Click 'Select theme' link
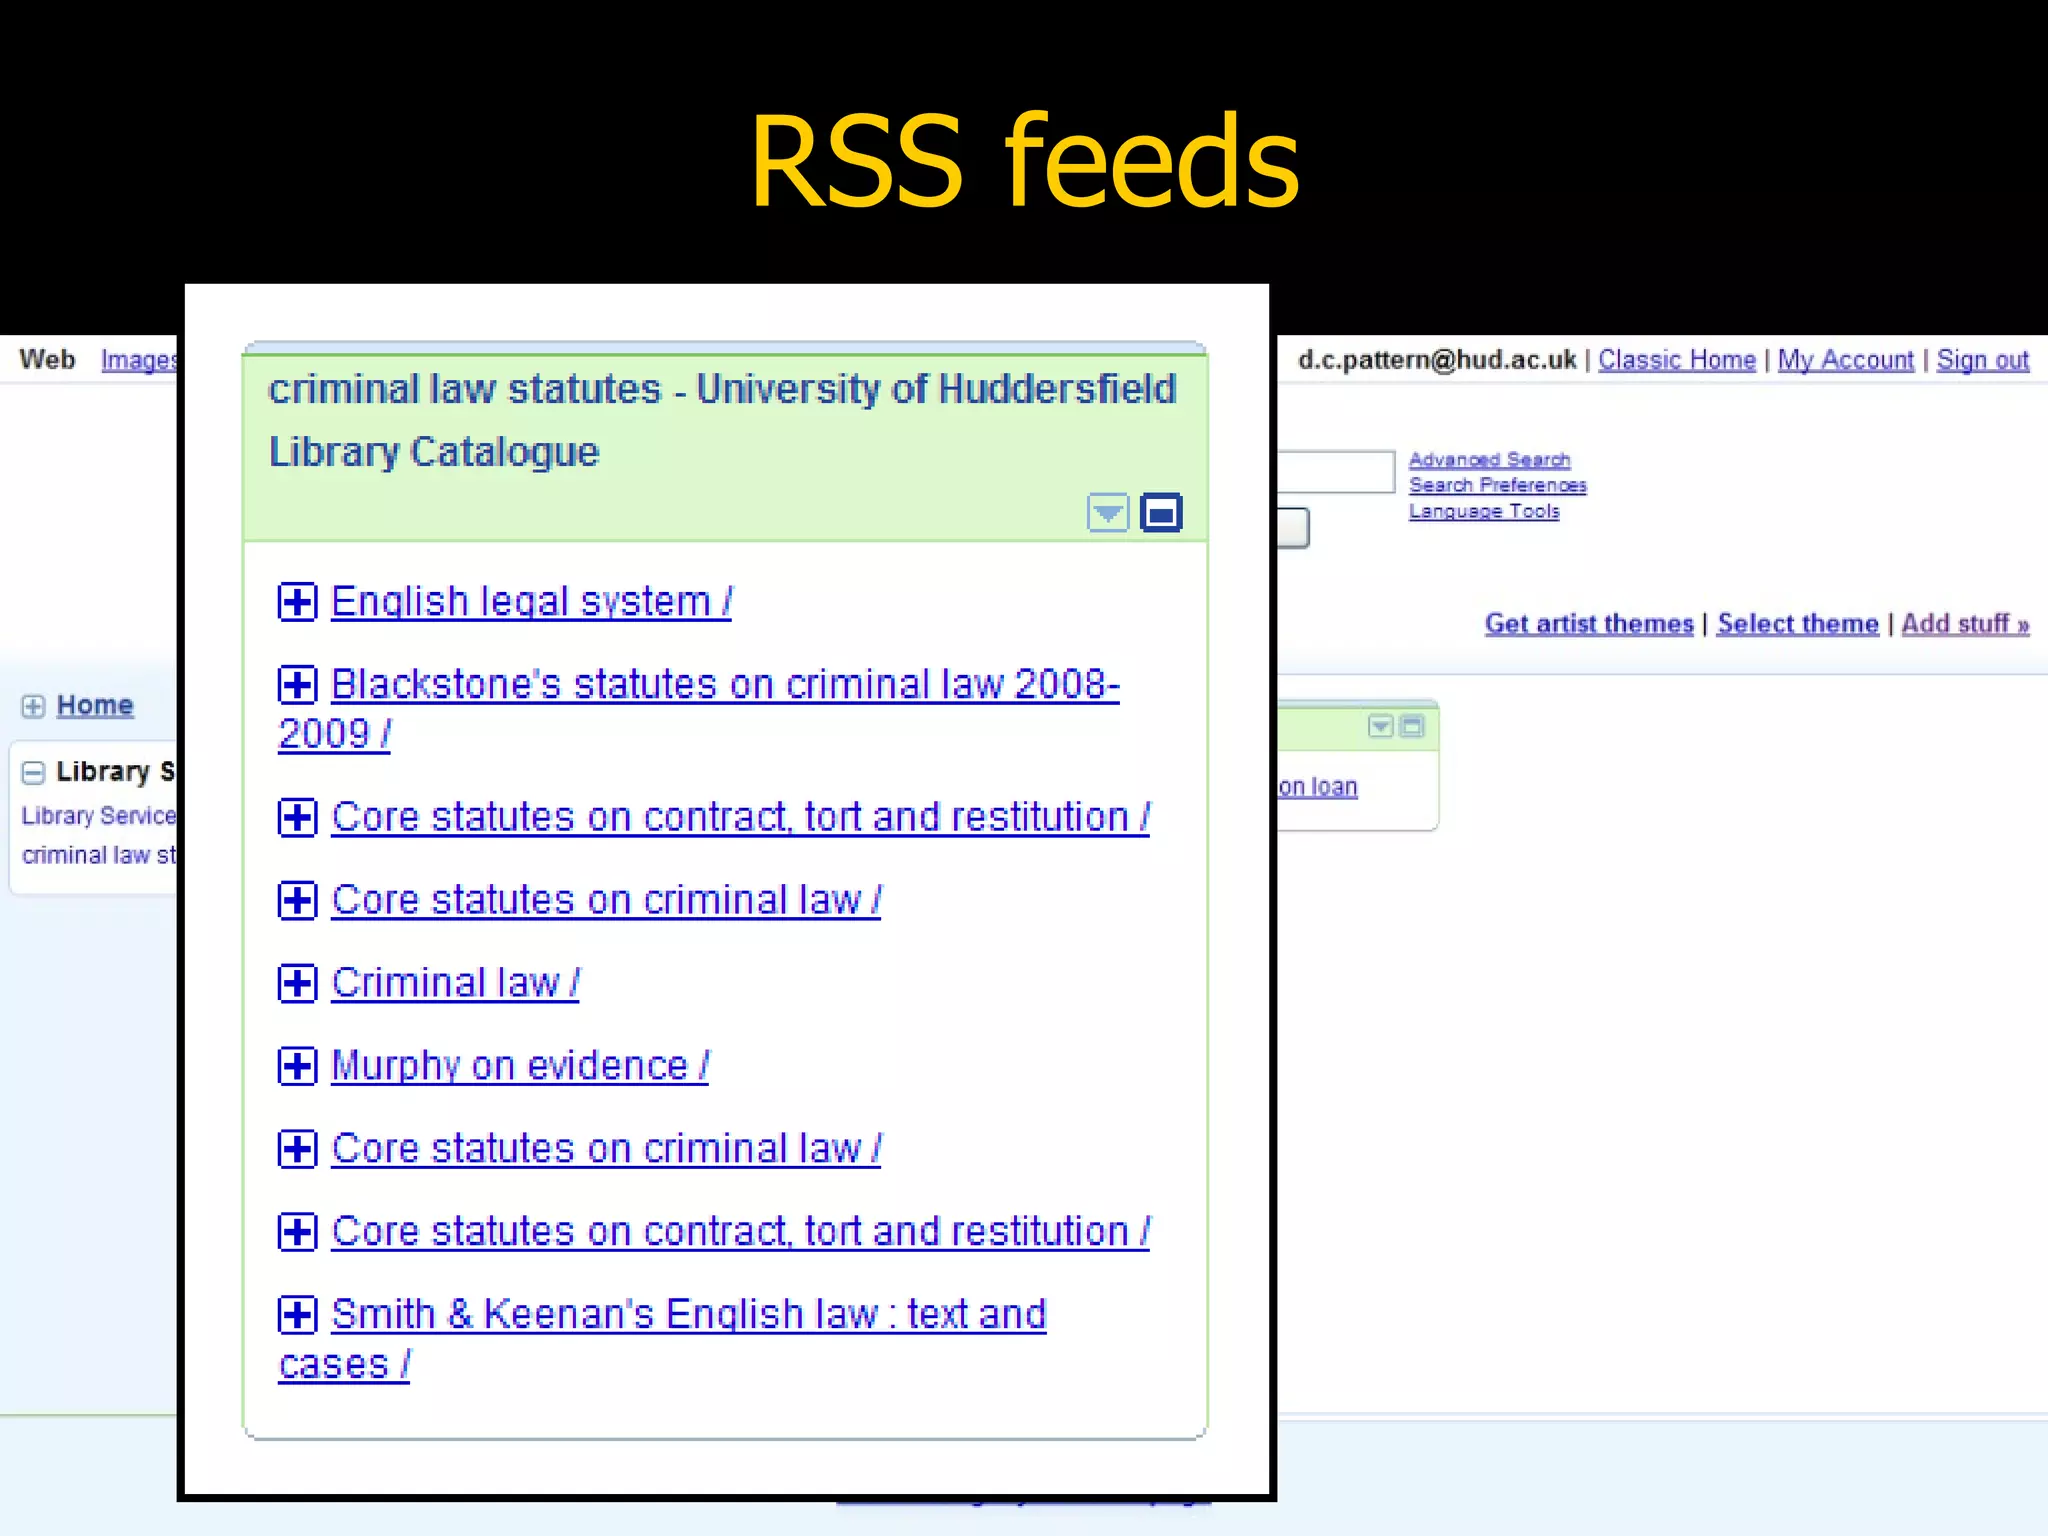This screenshot has height=1536, width=2048. click(x=1798, y=624)
